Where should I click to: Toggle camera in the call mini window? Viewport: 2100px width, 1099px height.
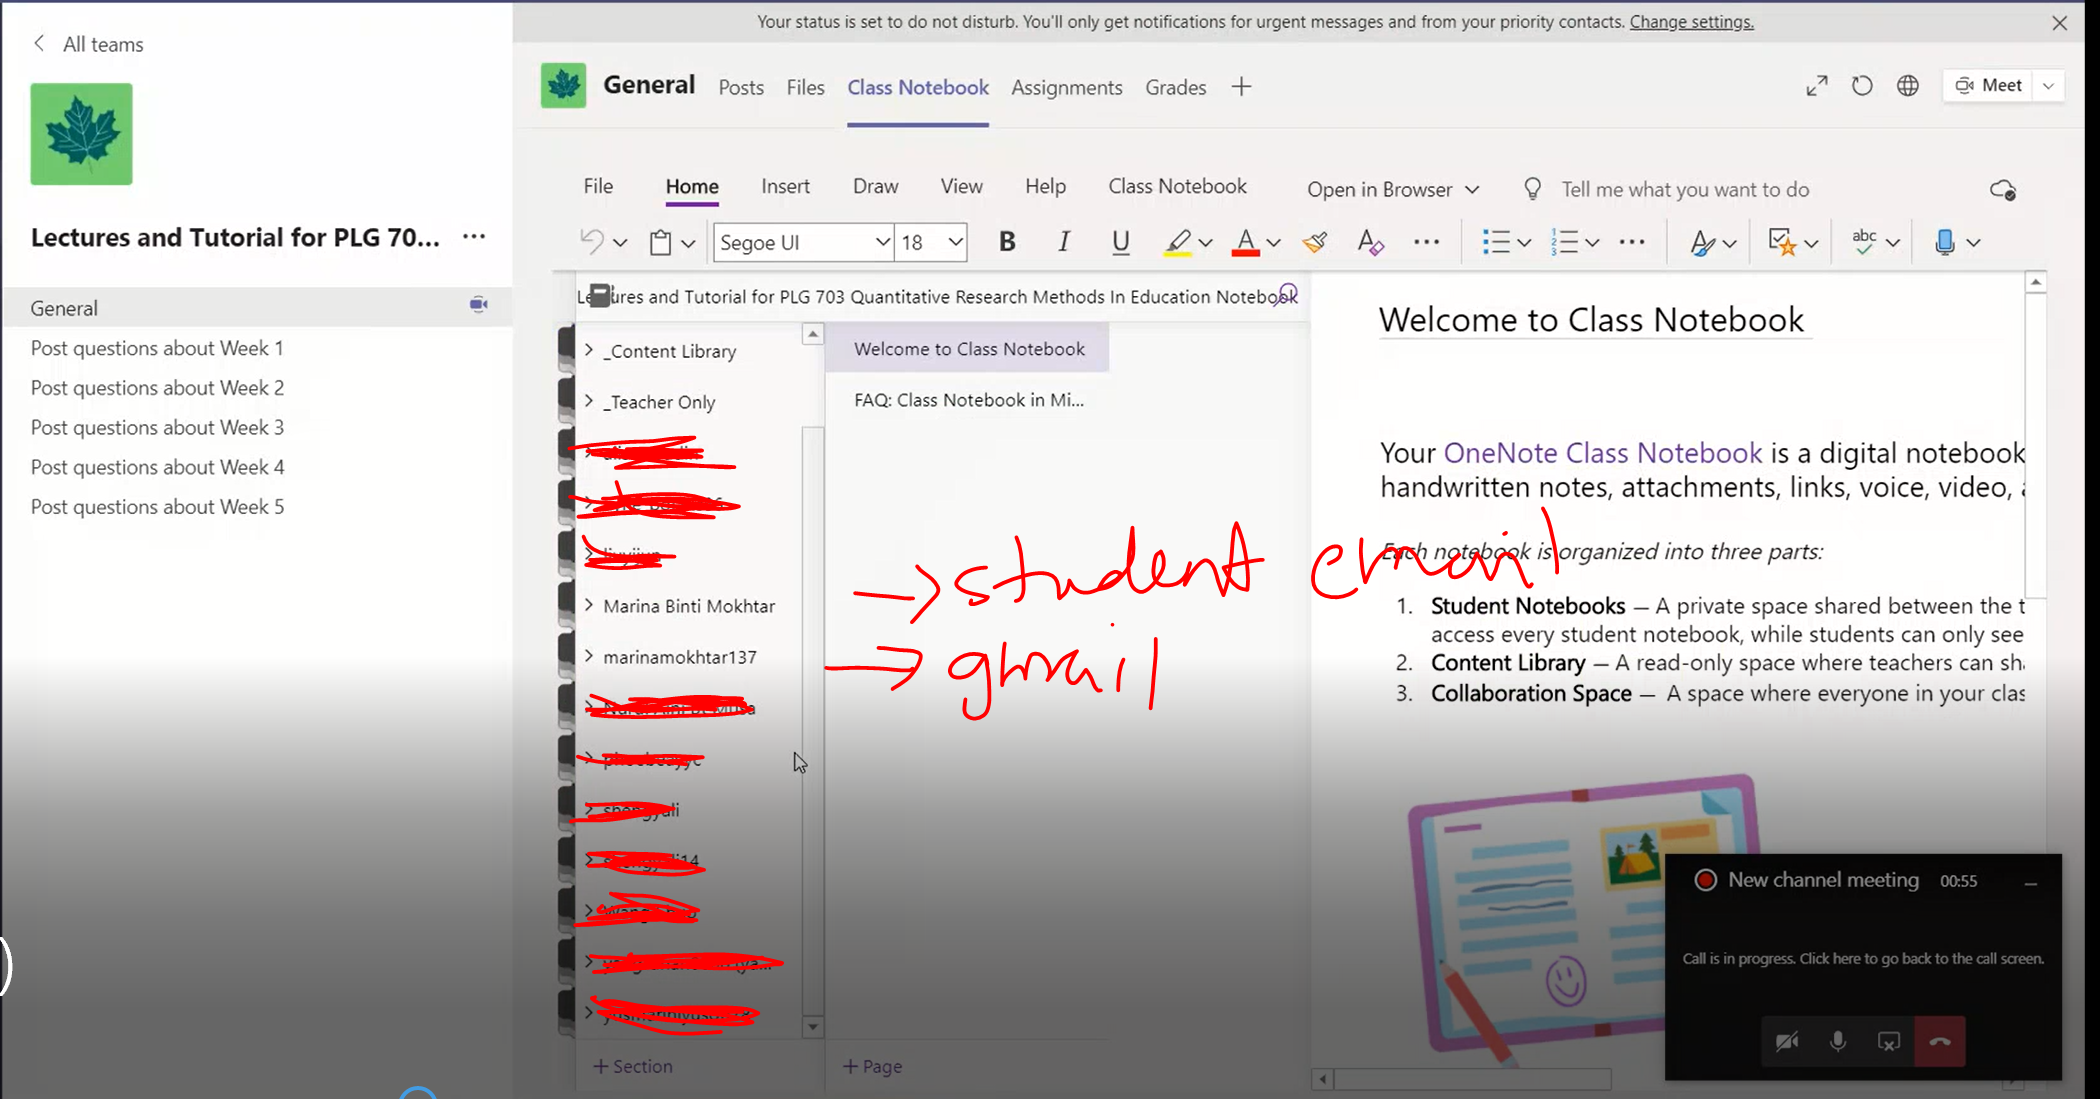coord(1787,1041)
